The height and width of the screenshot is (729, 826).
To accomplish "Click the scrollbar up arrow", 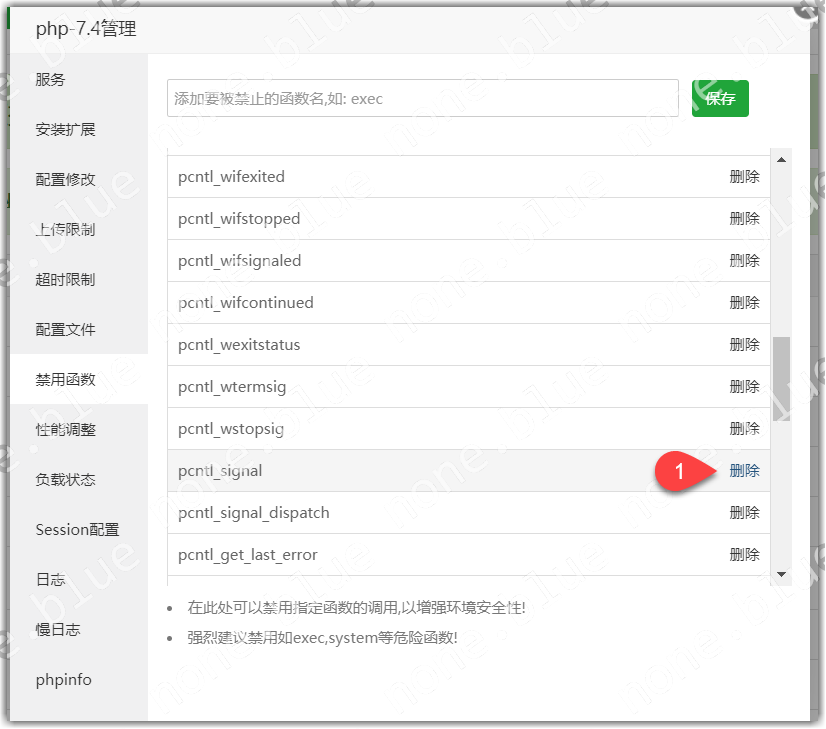I will pyautogui.click(x=782, y=160).
